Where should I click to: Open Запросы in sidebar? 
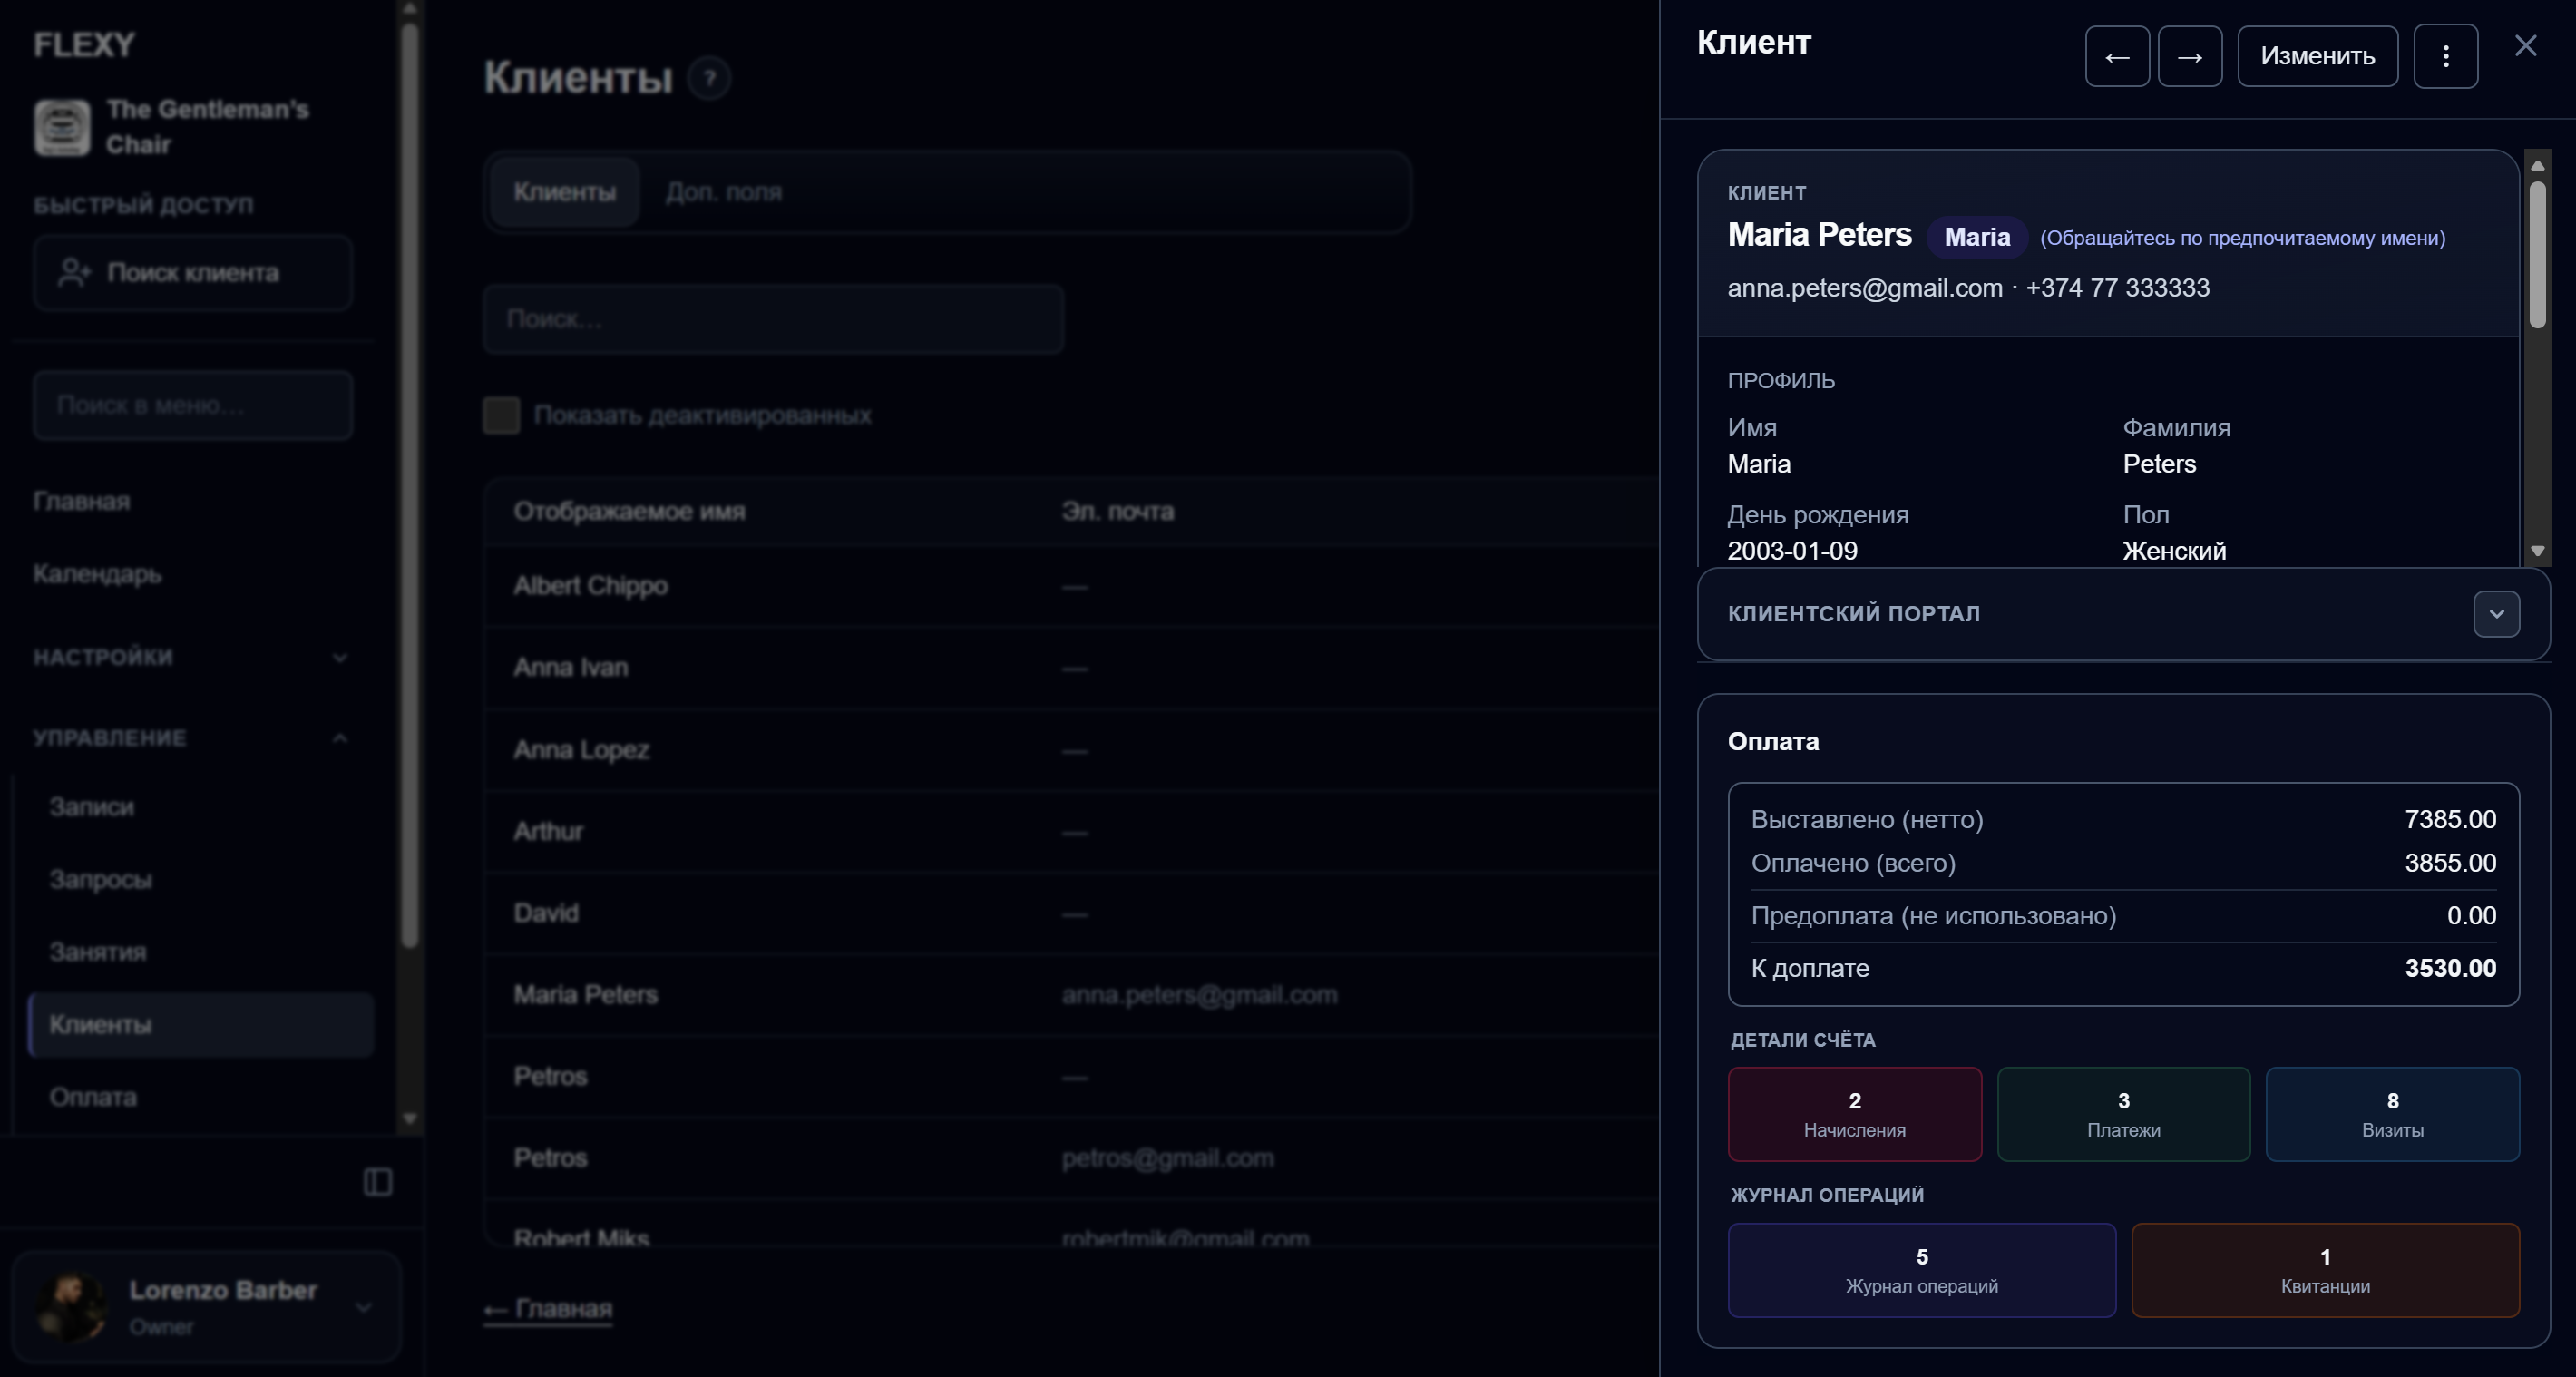click(101, 880)
